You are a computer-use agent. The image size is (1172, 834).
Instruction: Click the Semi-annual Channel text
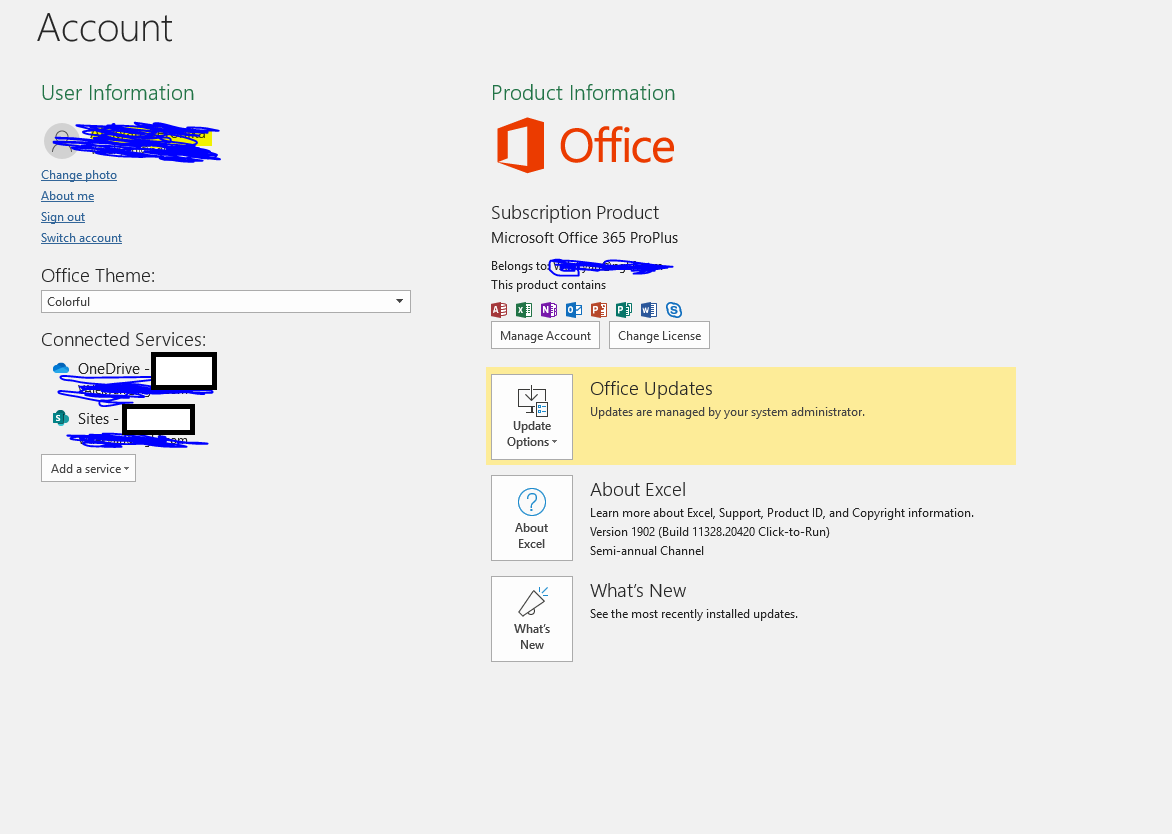pyautogui.click(x=647, y=551)
